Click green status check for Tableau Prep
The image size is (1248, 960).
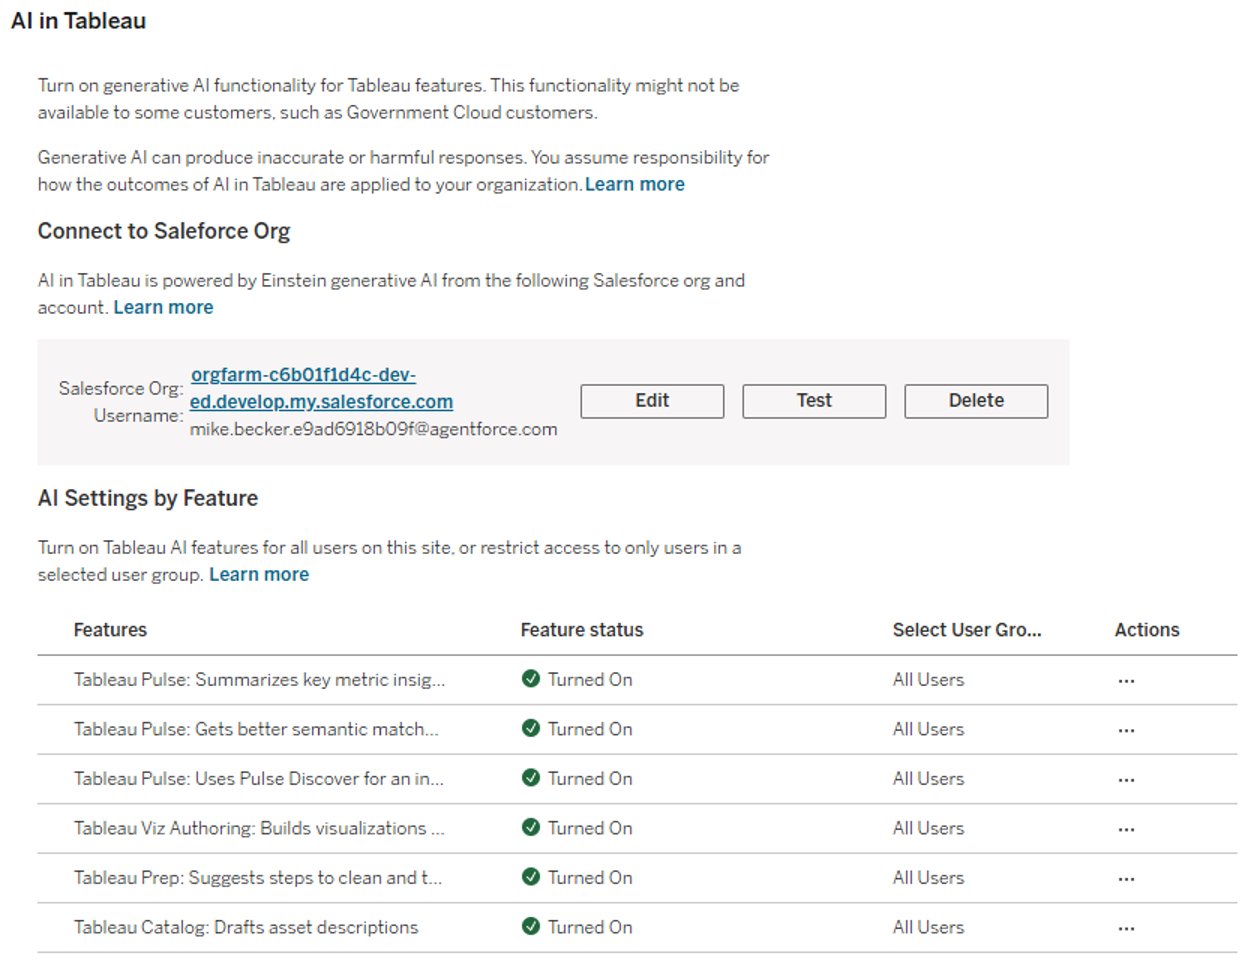point(531,877)
